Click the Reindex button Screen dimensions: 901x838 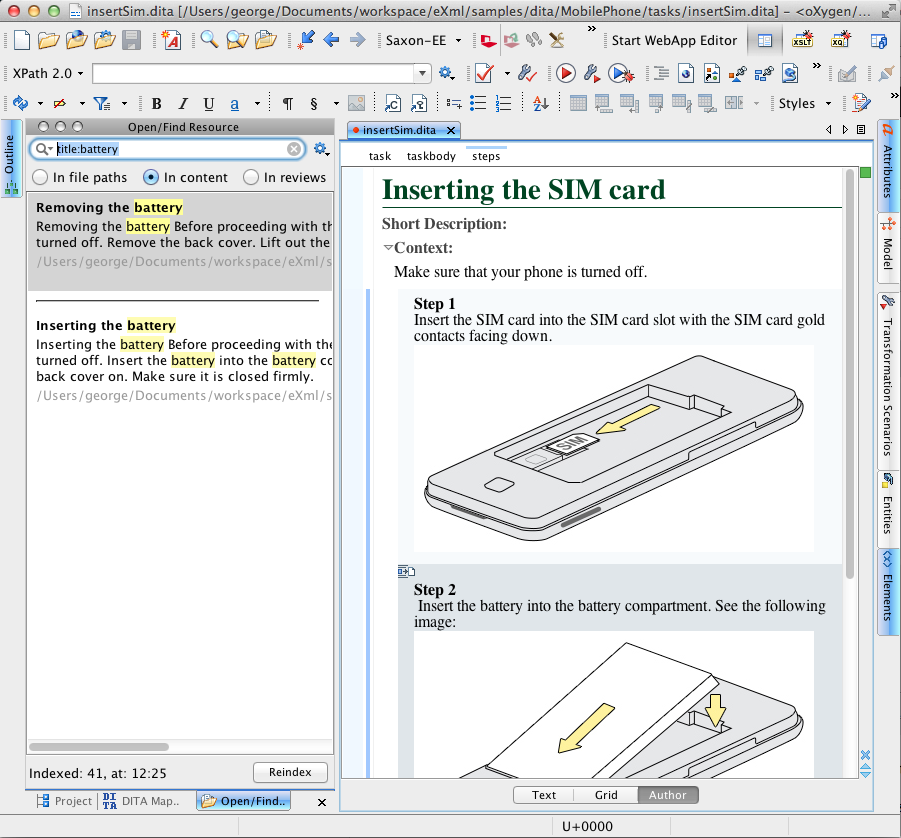tap(290, 772)
